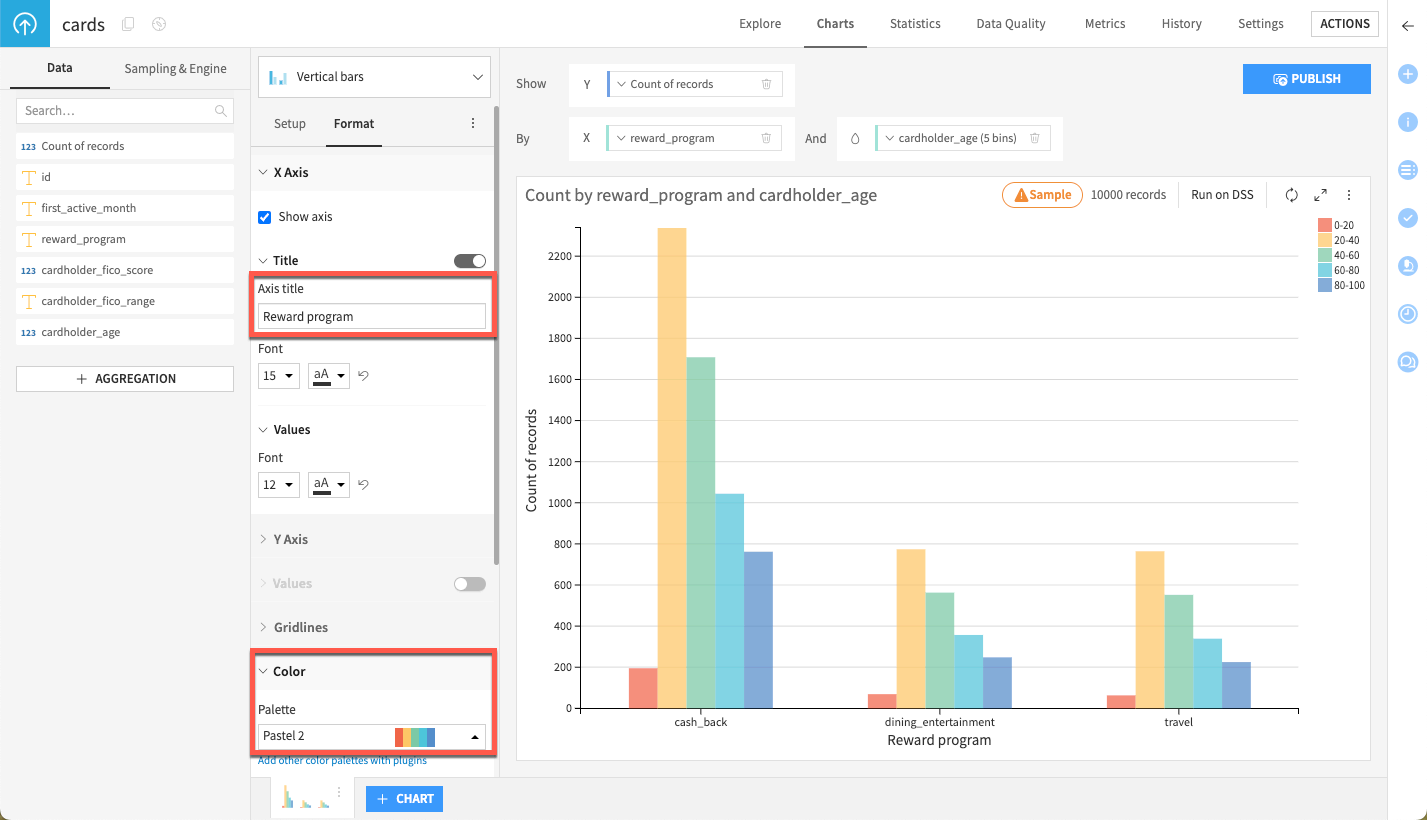Open the Info panel from the right sidebar
Screen dimensions: 1427x820
[x=1408, y=122]
